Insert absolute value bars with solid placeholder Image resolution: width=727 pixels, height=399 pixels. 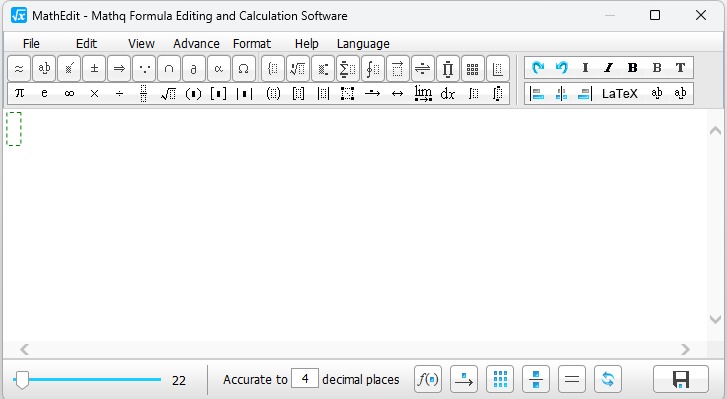[x=244, y=93]
